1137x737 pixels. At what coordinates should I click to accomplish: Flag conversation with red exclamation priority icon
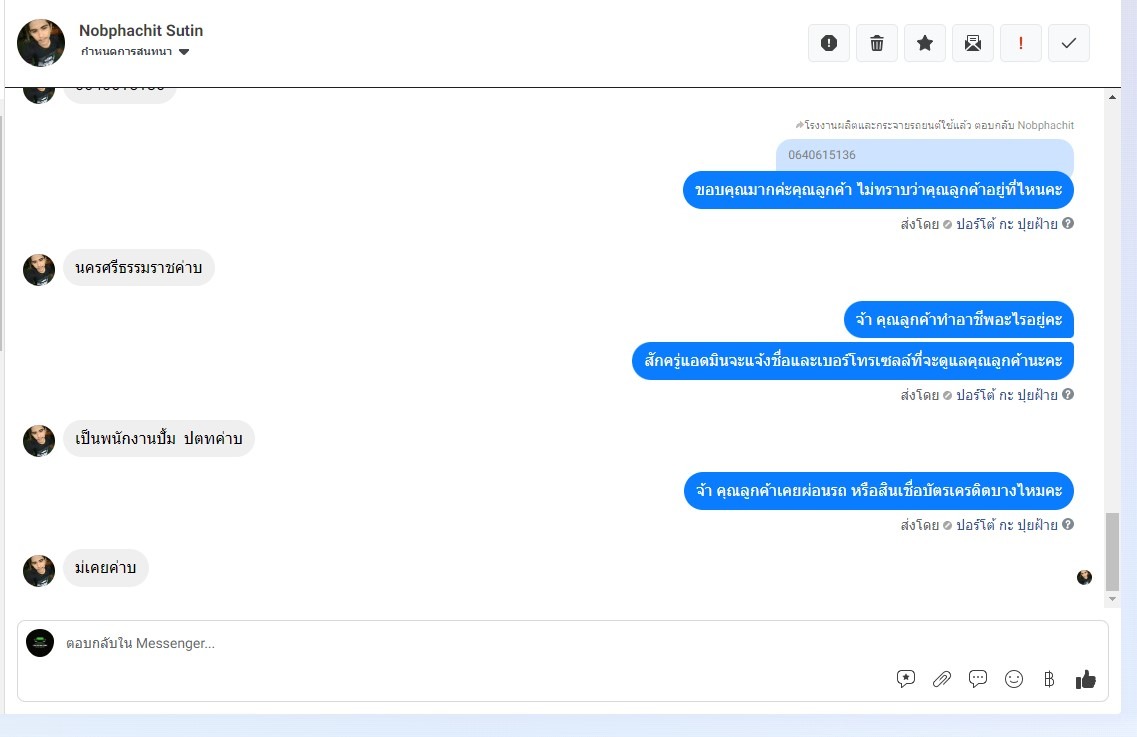[1020, 44]
